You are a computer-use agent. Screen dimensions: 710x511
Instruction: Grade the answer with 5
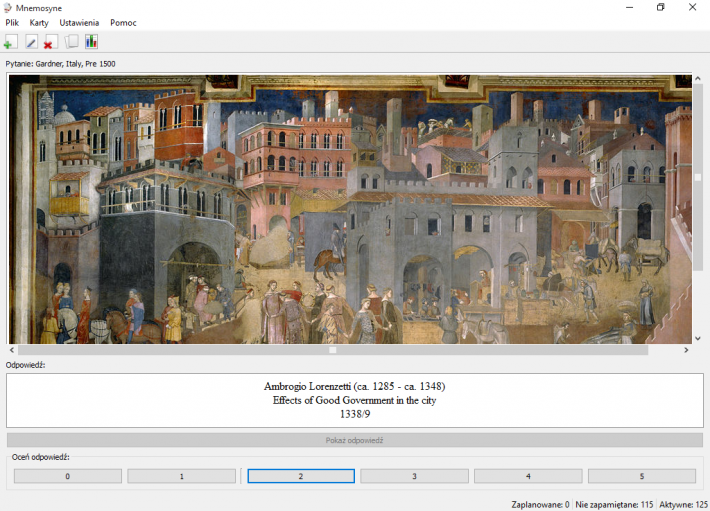click(642, 476)
